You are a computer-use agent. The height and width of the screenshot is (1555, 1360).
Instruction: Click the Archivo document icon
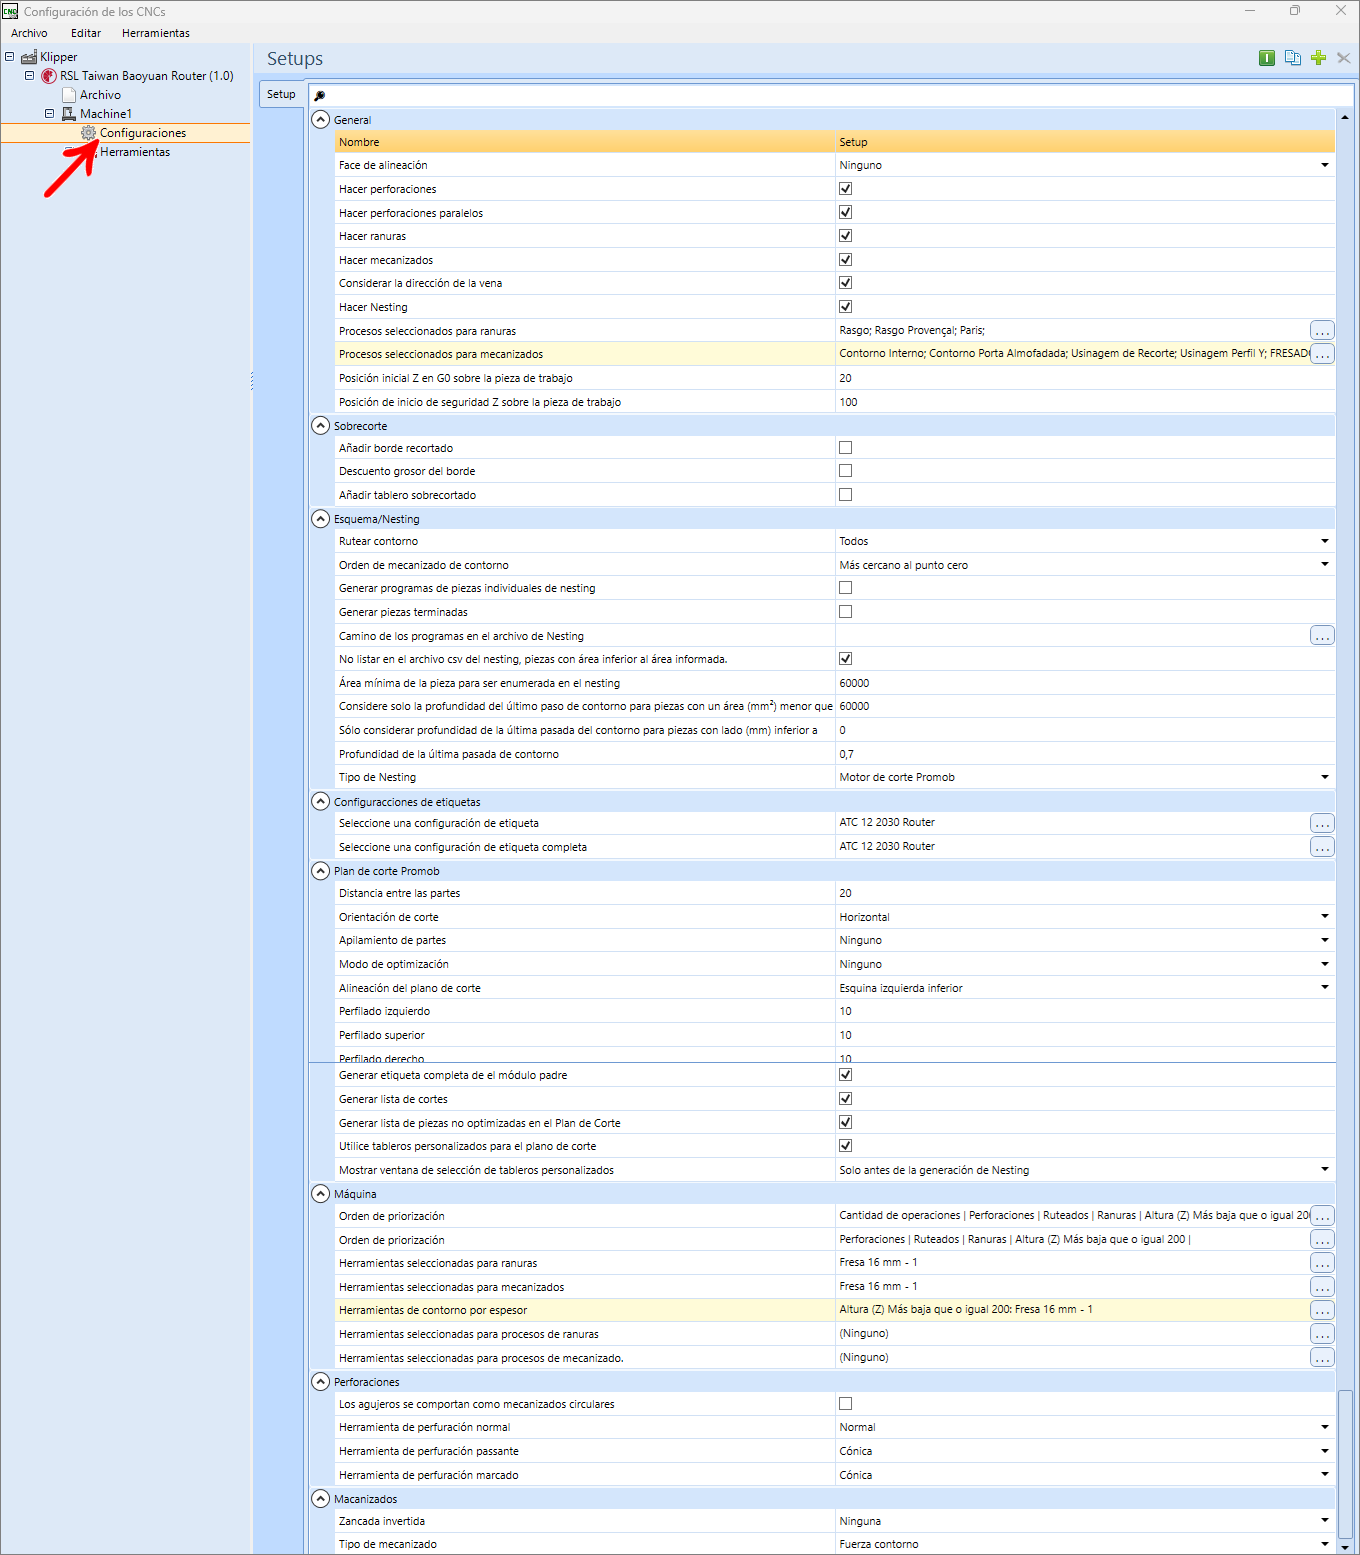(x=69, y=95)
